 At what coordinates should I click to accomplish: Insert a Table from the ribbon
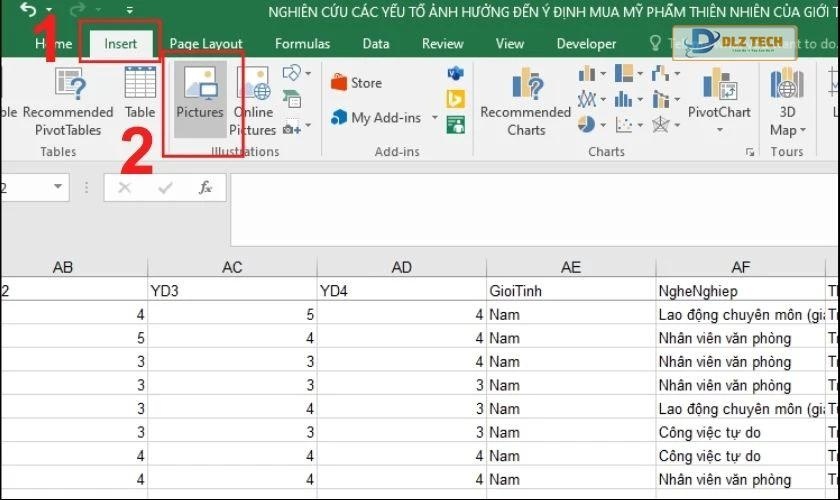140,96
